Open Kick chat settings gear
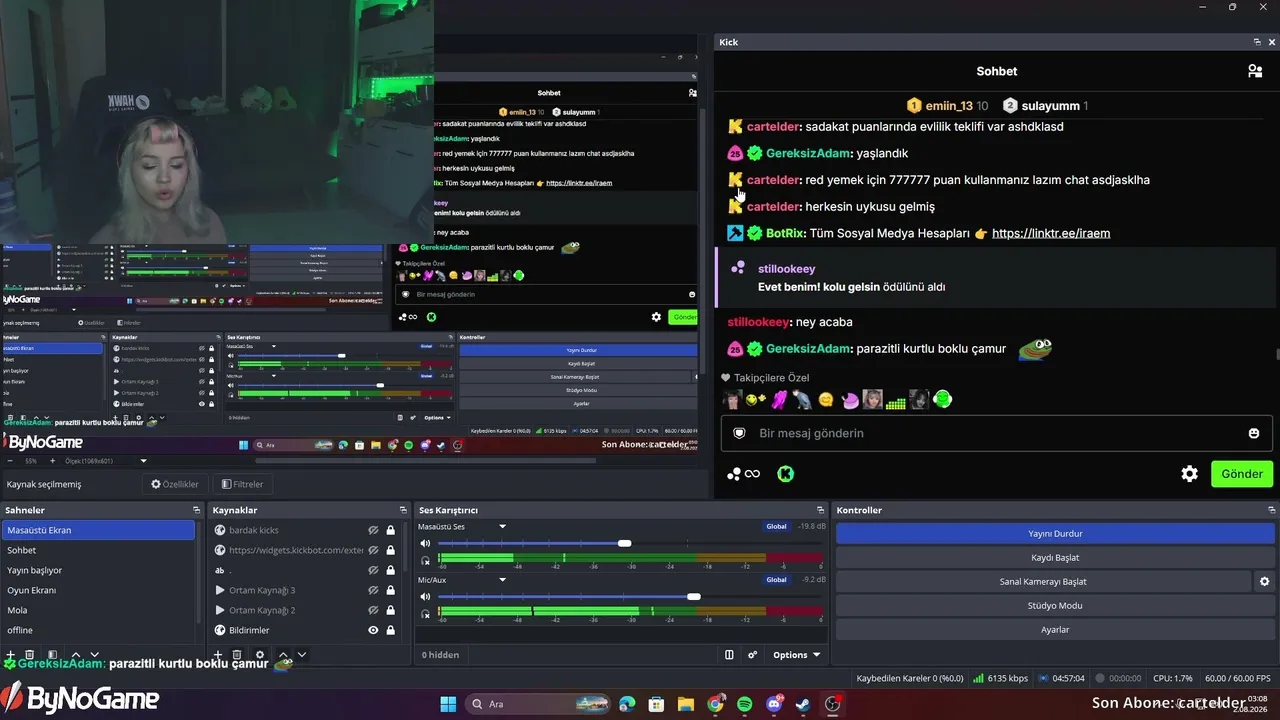The image size is (1280, 720). [1189, 474]
